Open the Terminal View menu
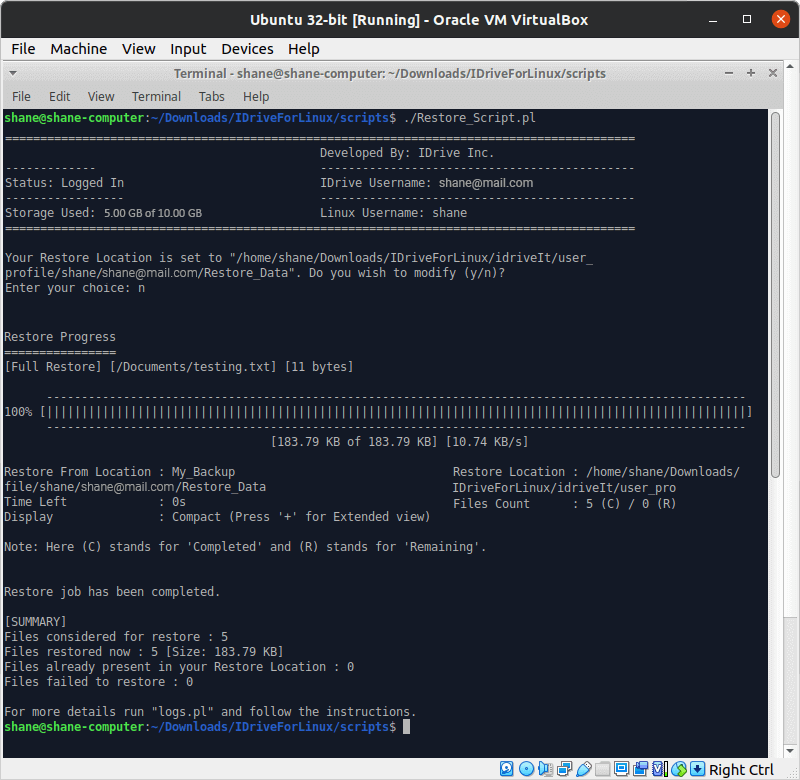800x780 pixels. (101, 96)
